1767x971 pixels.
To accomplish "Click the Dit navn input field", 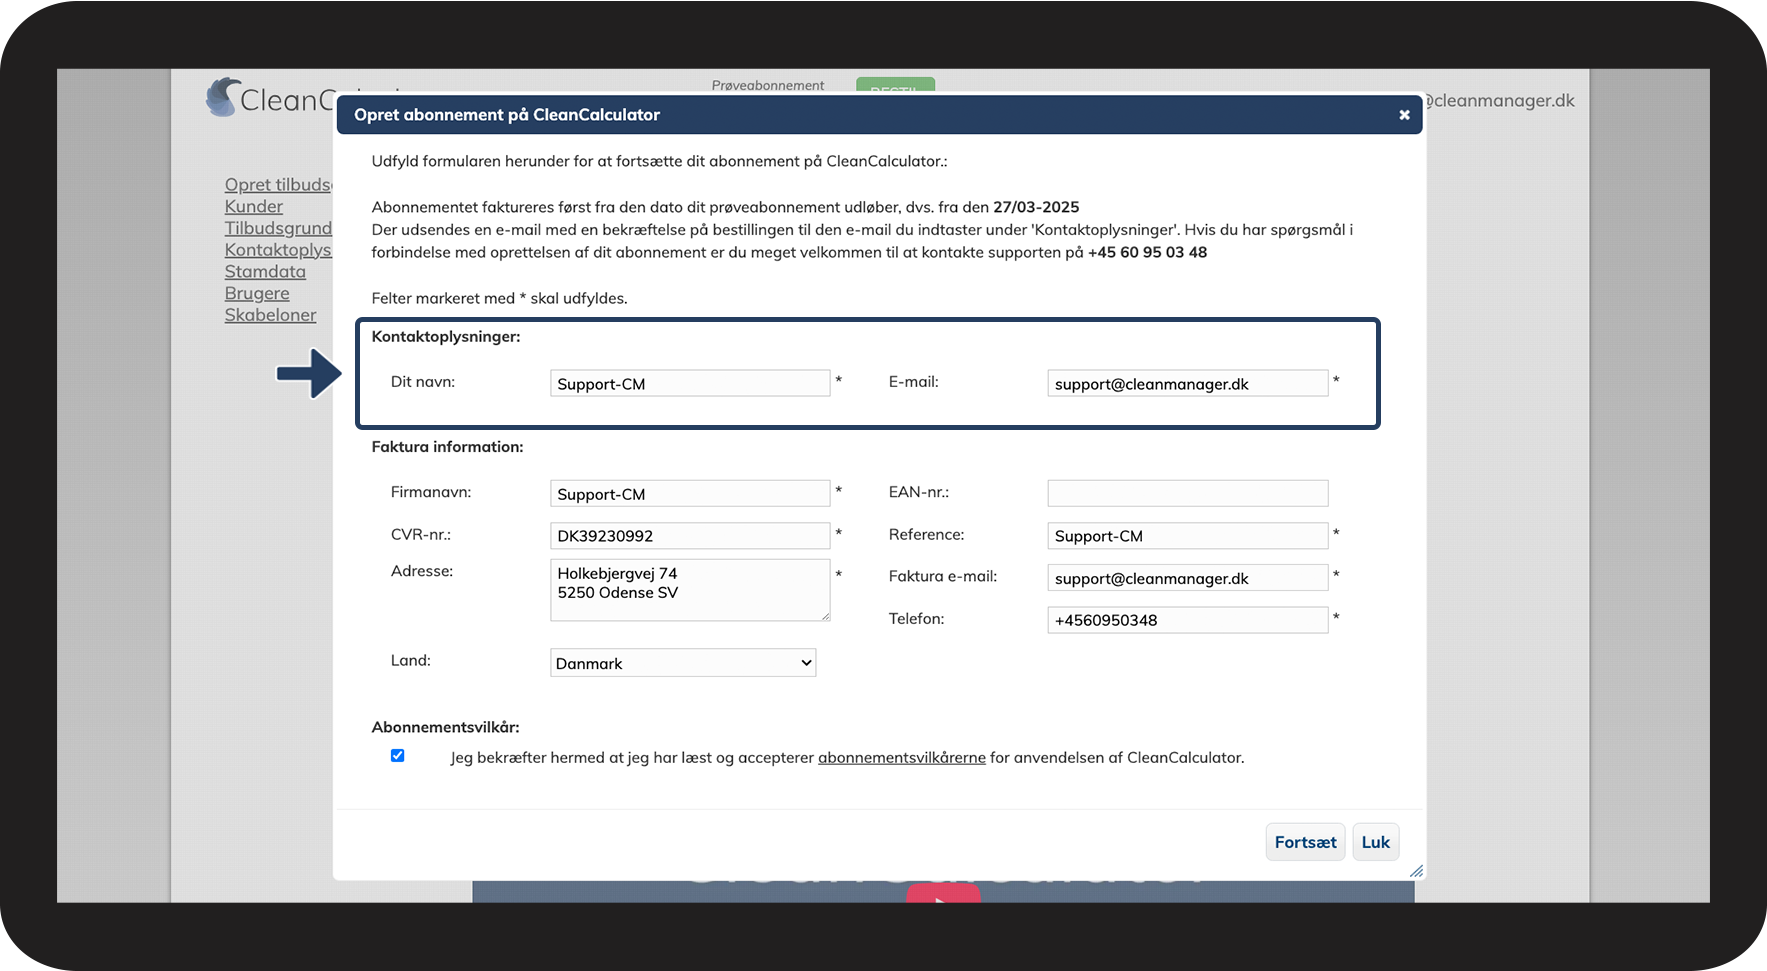I will (x=690, y=383).
